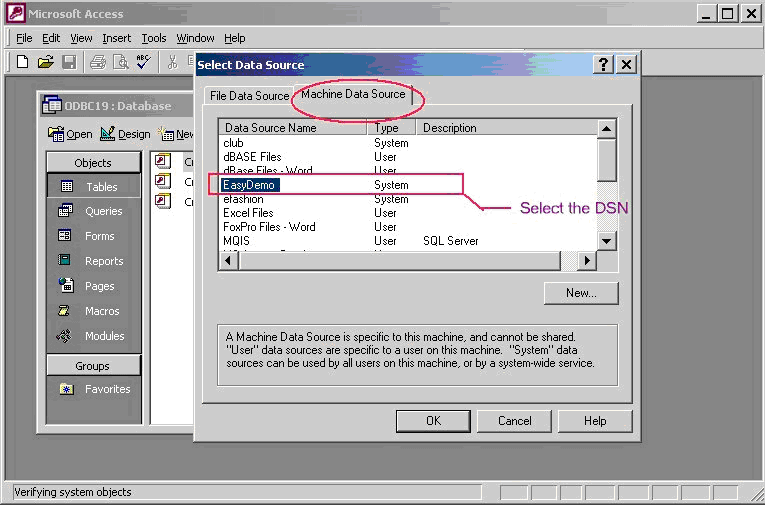The width and height of the screenshot is (765, 505).
Task: Open the Edit menu
Action: coord(51,38)
